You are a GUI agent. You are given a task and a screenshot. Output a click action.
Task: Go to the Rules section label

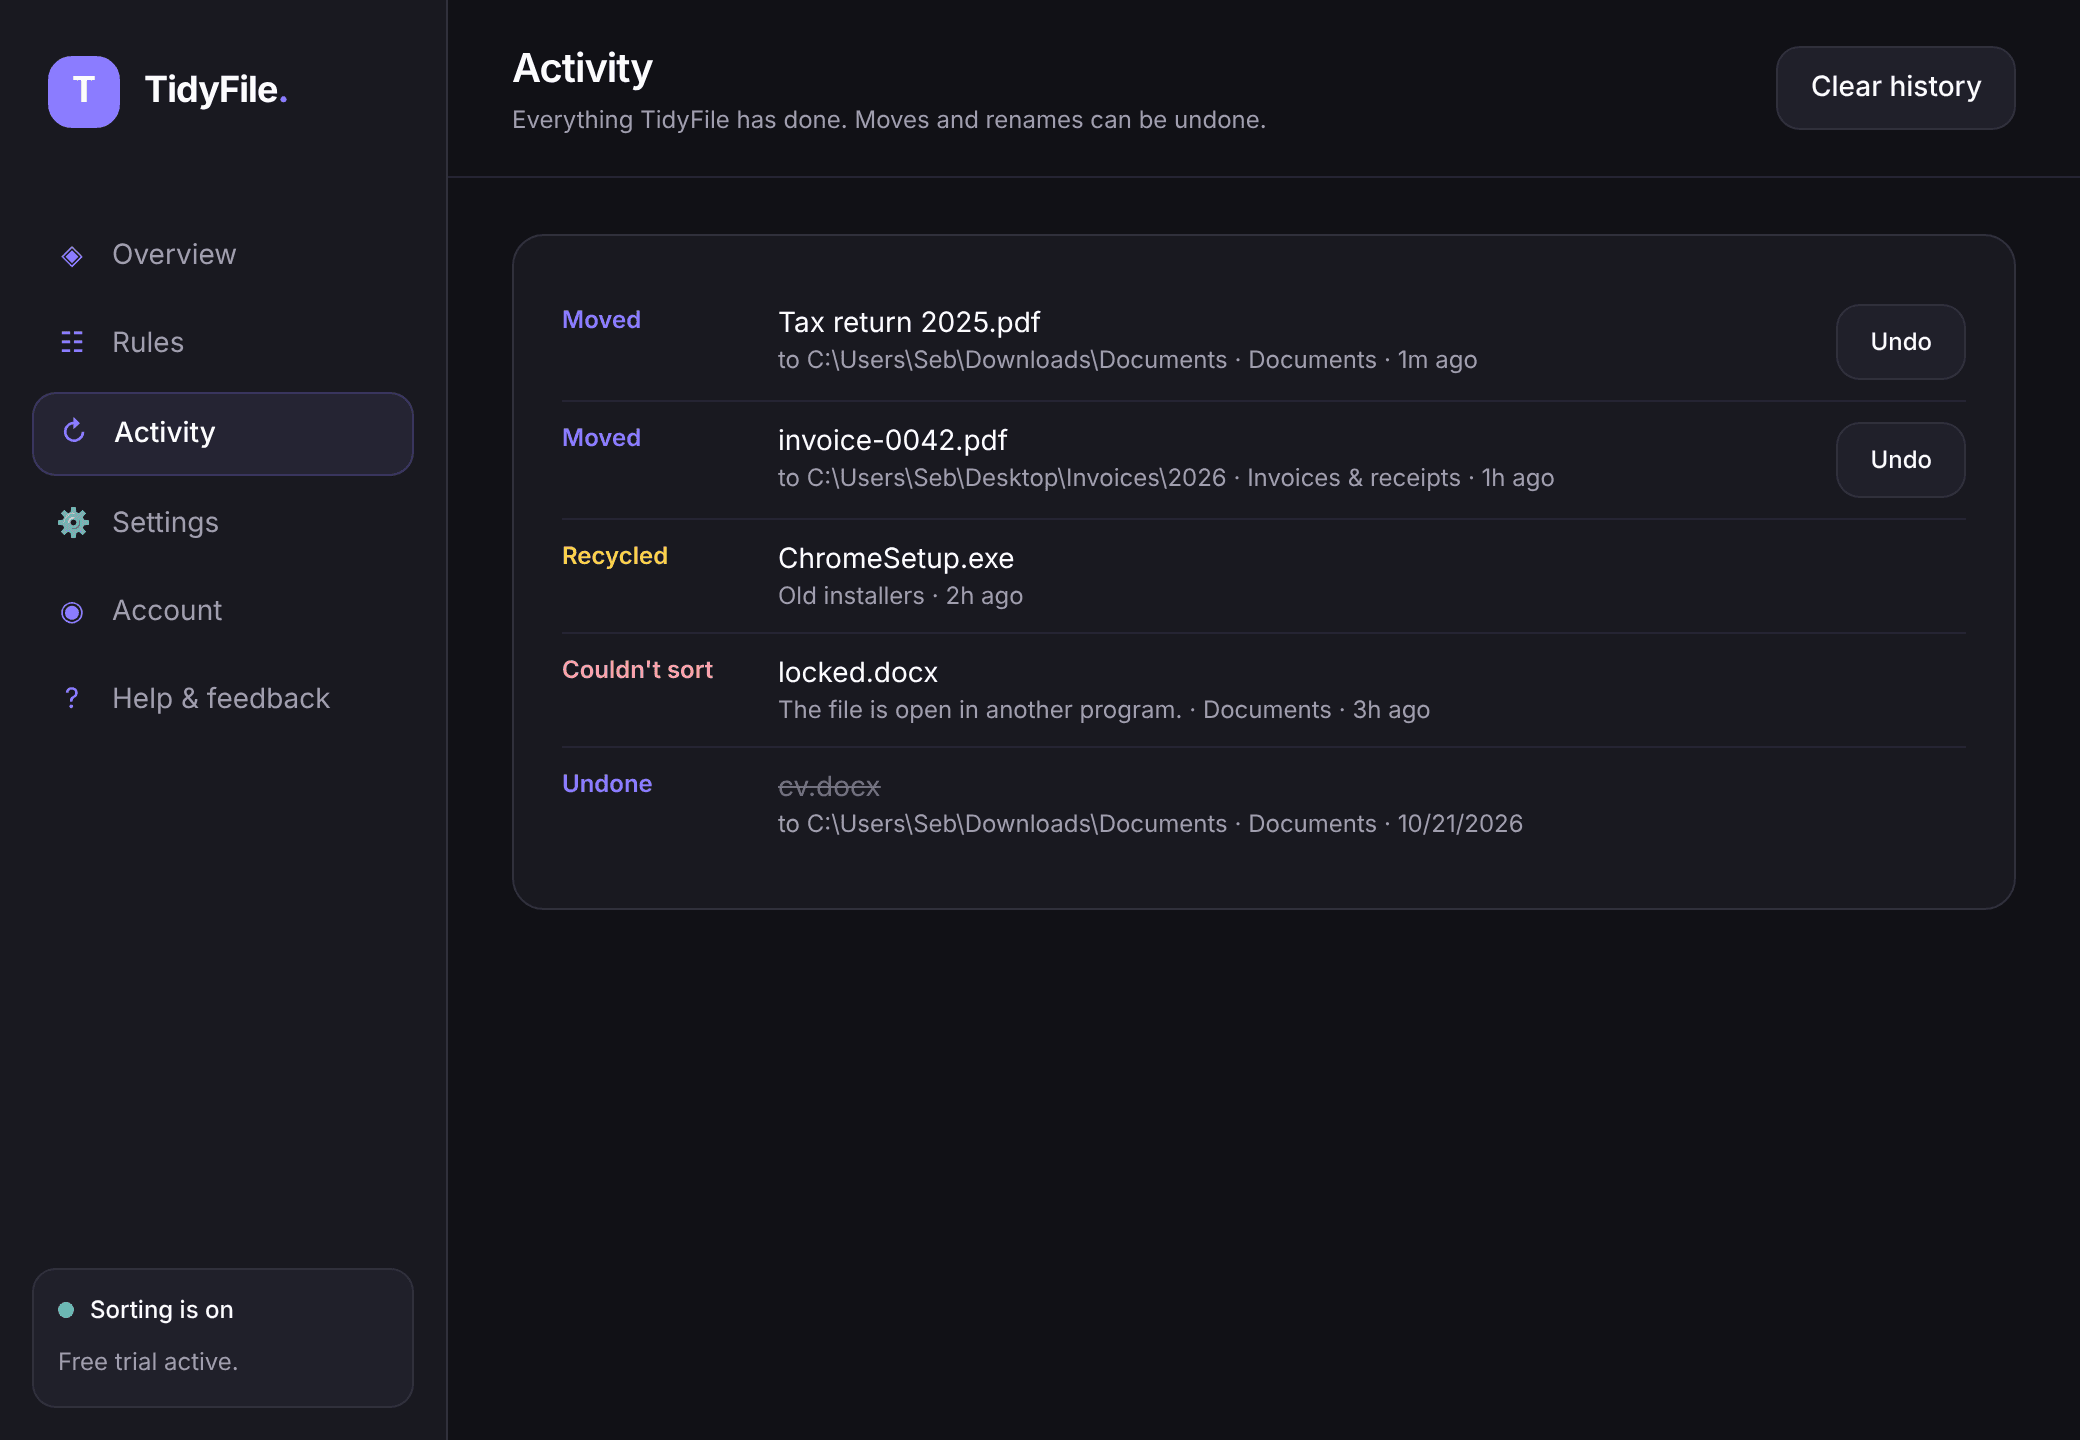click(148, 342)
